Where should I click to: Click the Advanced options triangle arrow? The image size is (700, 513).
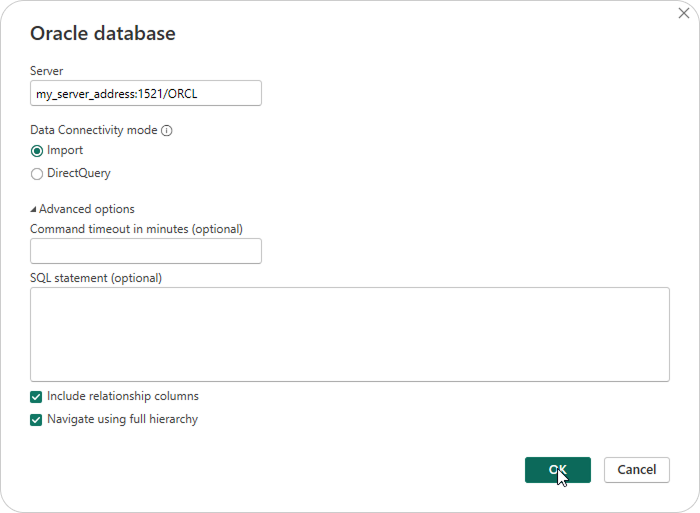(x=33, y=210)
